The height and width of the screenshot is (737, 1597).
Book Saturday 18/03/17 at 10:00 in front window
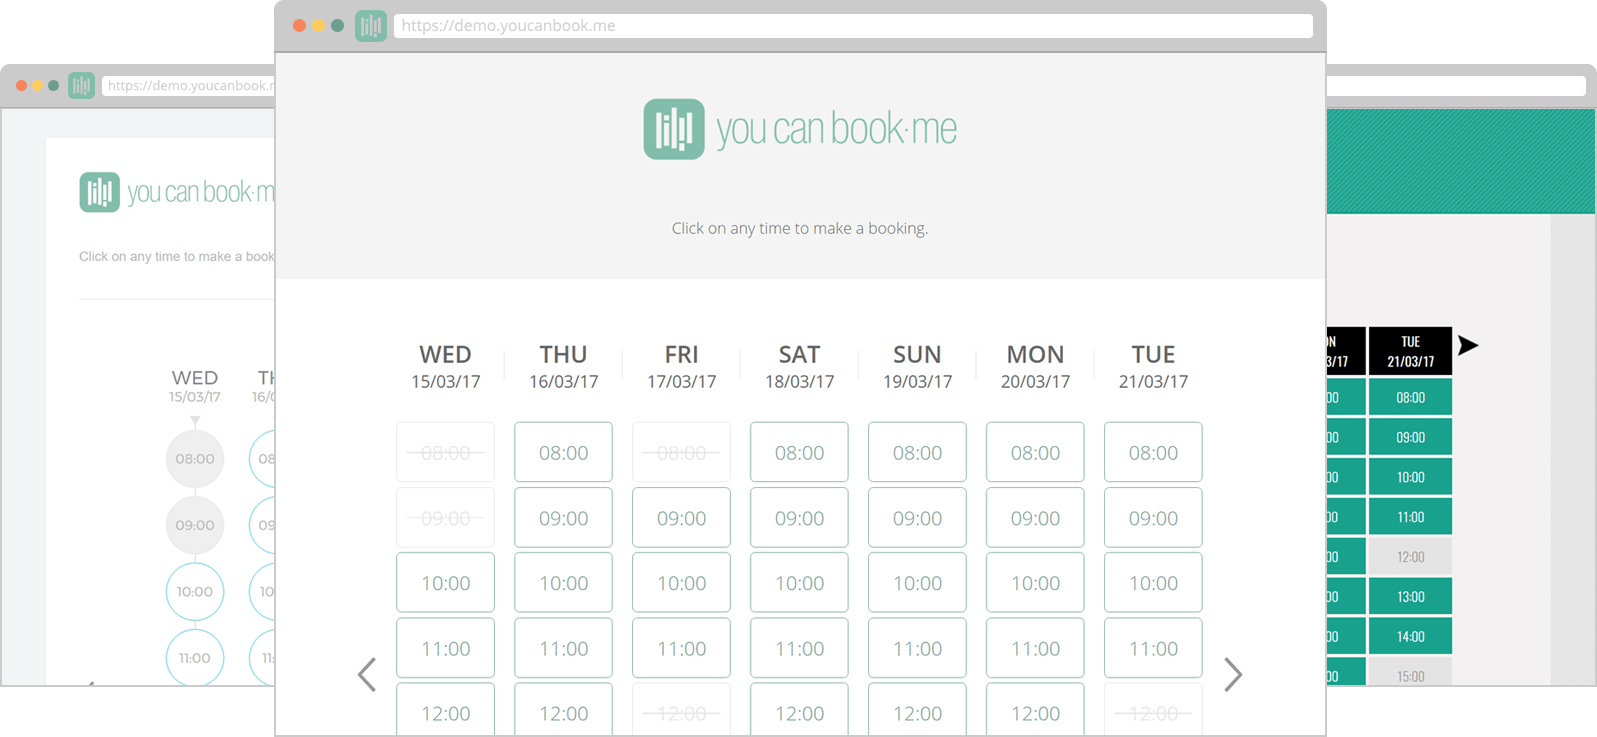(x=800, y=583)
